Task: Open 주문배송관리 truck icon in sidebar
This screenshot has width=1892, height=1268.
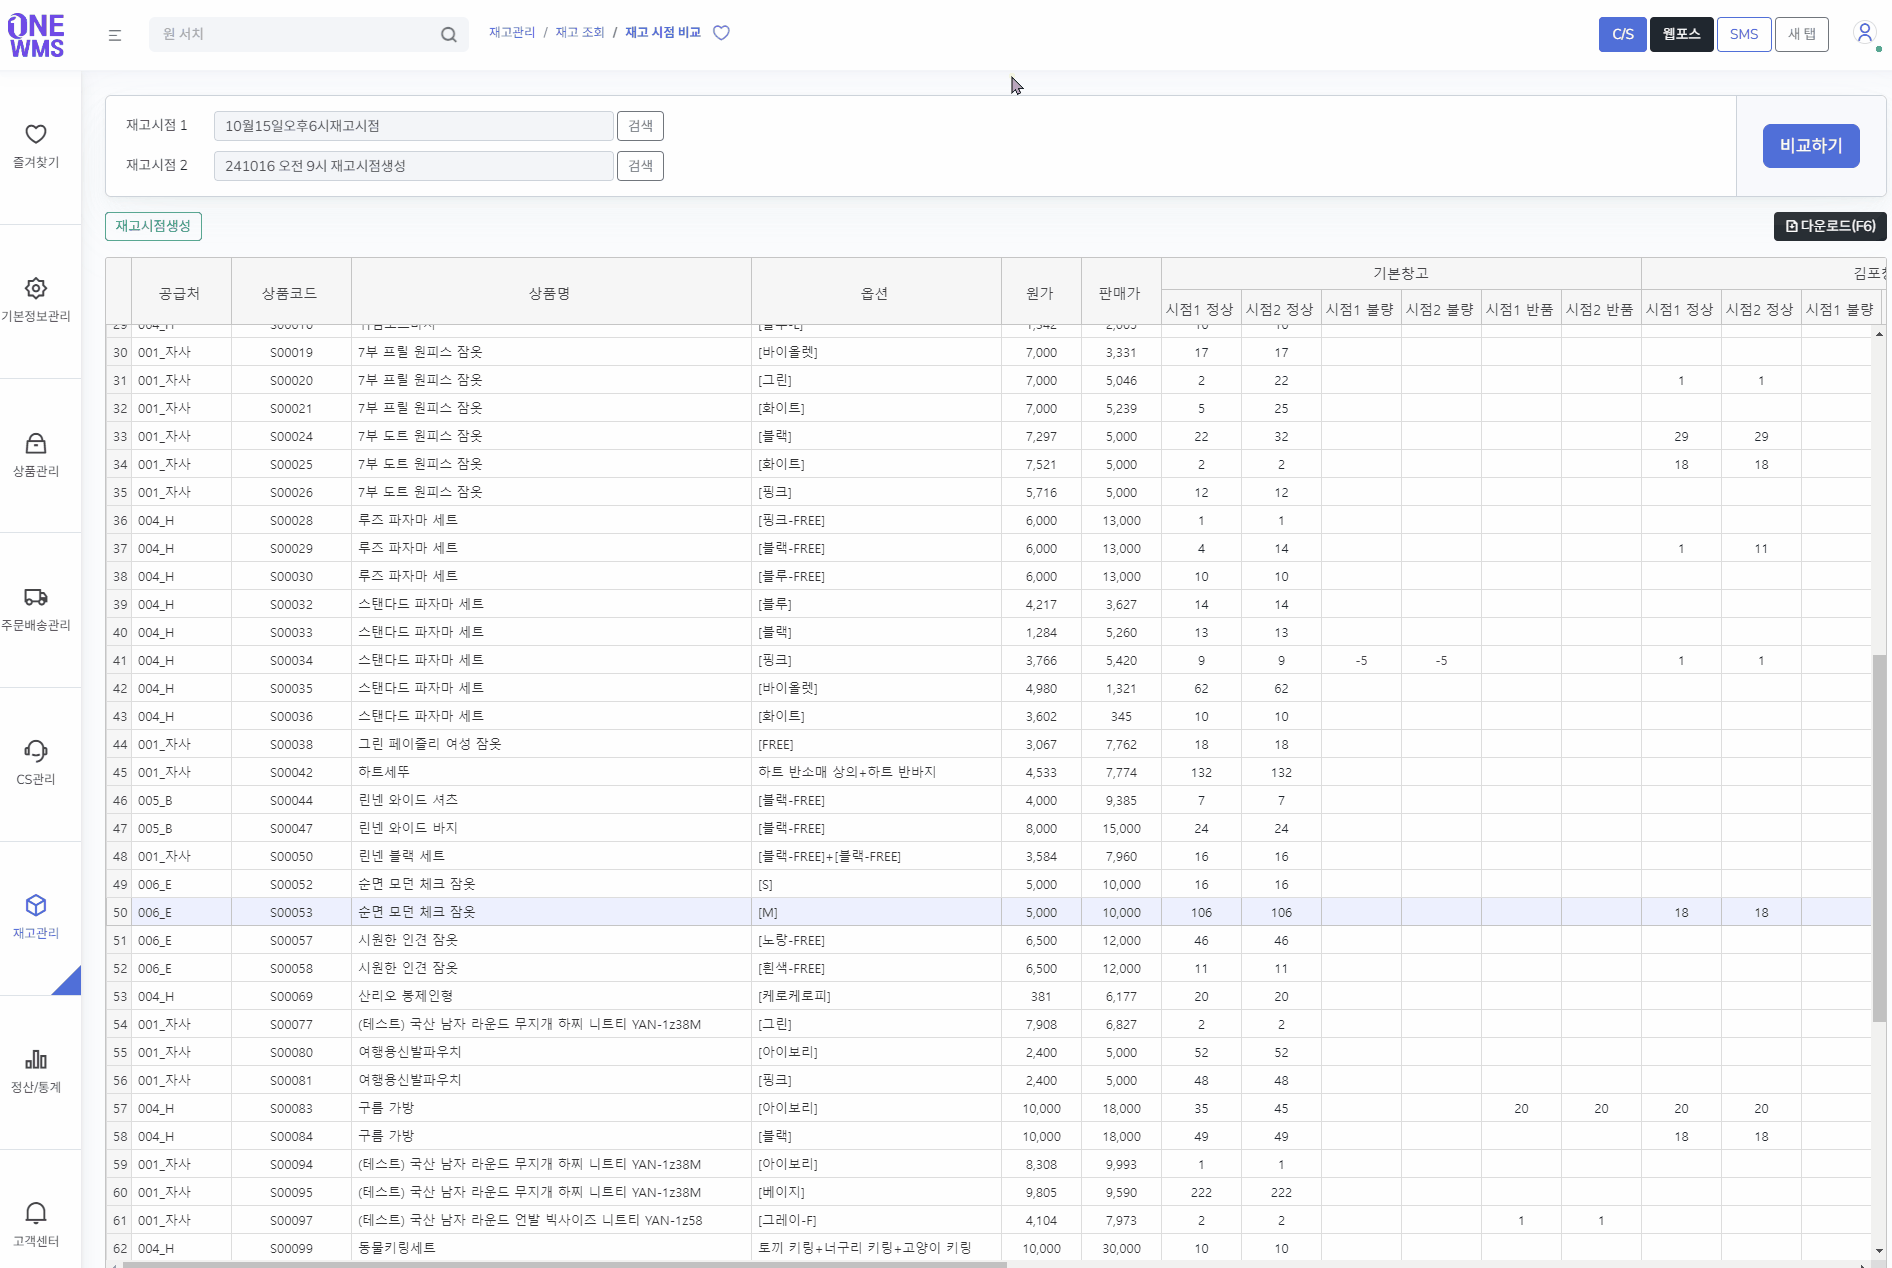Action: click(x=36, y=598)
